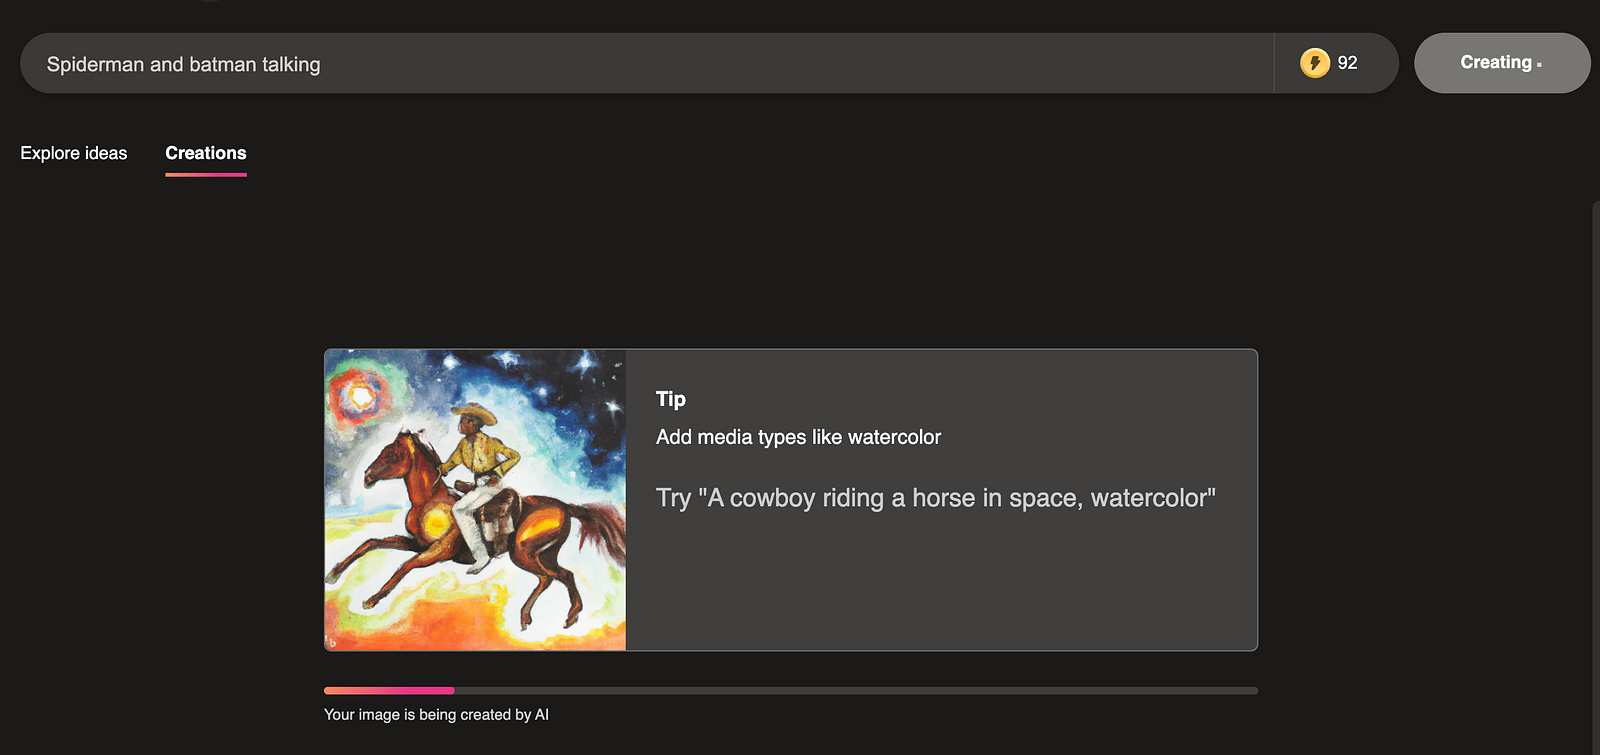This screenshot has width=1600, height=755.
Task: Select the Creations tab
Action: 205,153
